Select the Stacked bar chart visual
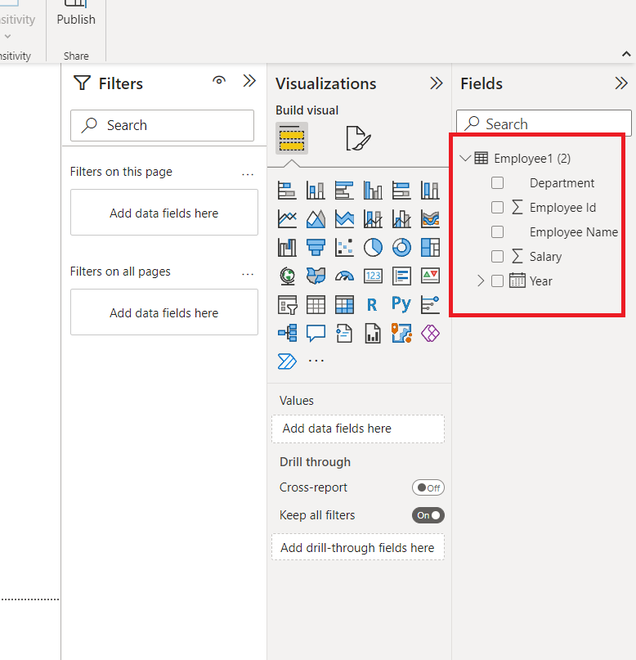The image size is (636, 660). (287, 190)
